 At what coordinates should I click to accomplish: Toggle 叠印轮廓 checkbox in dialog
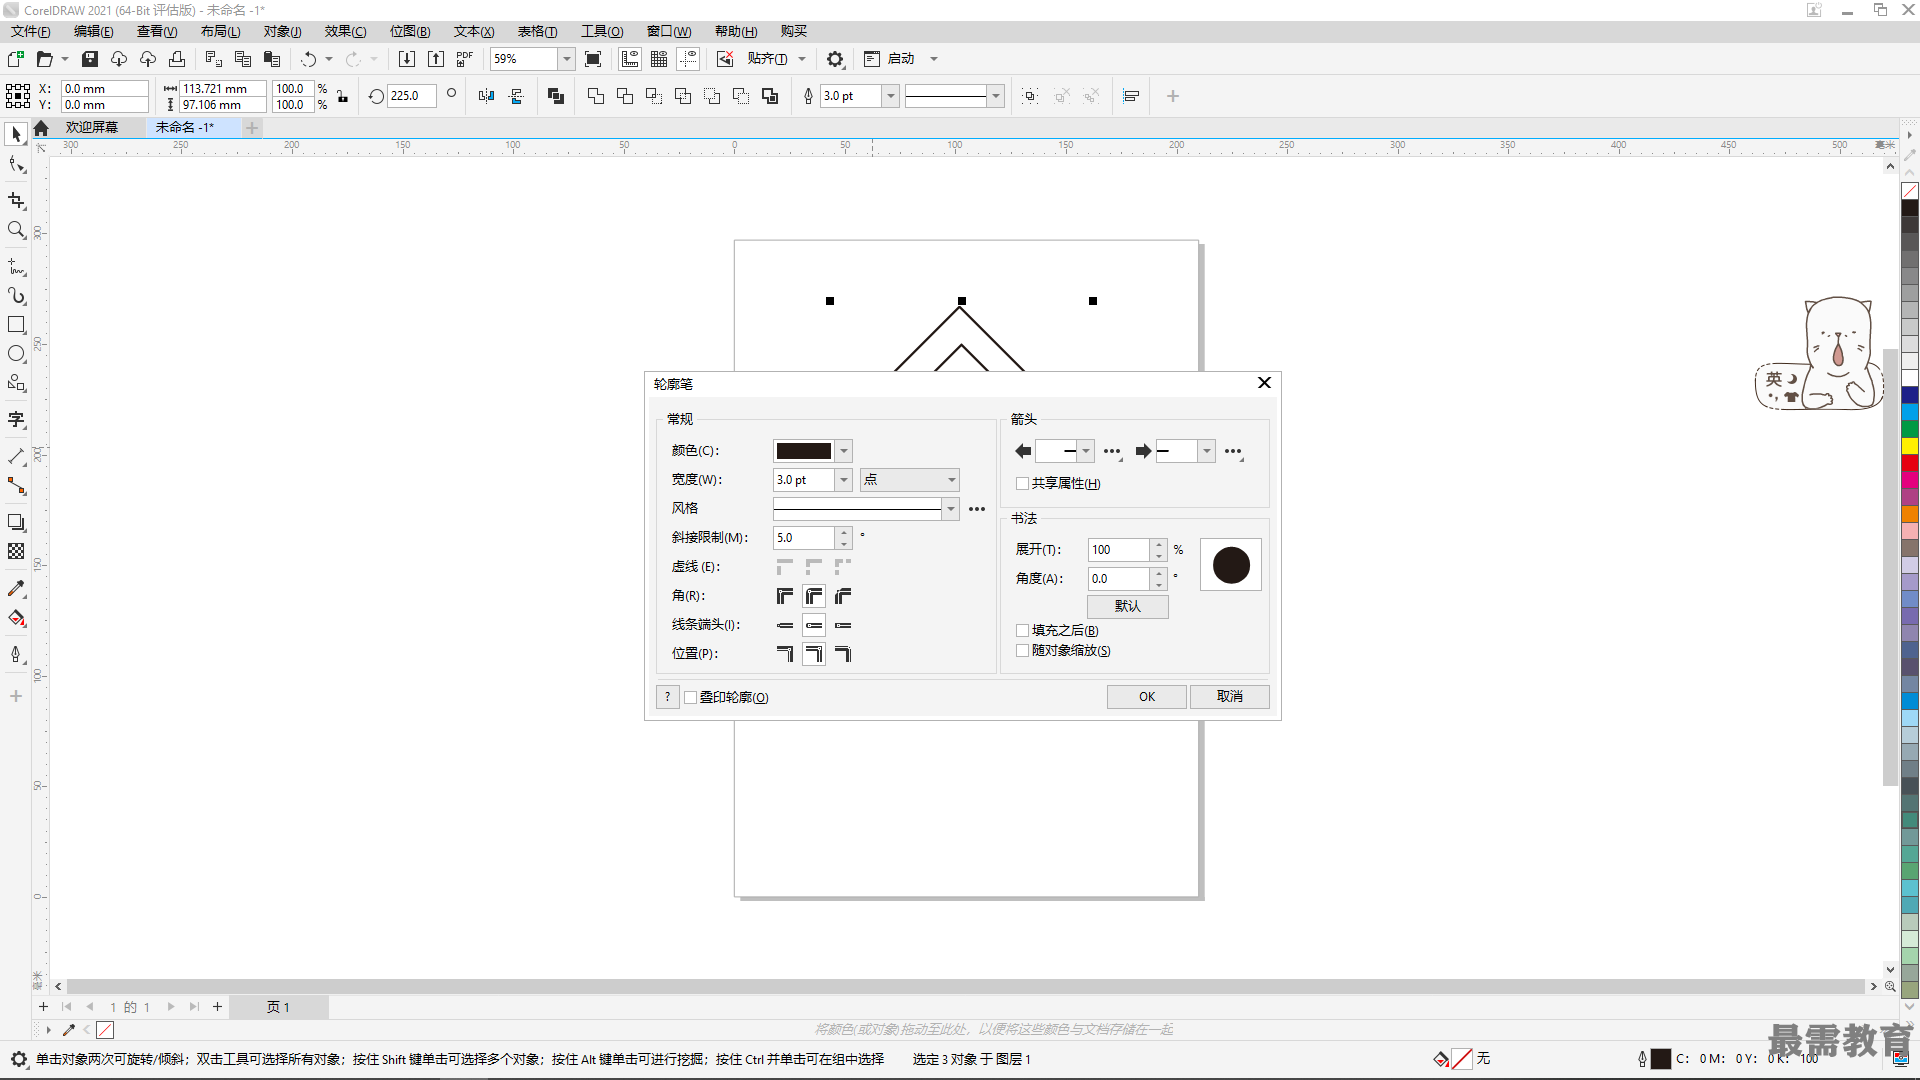pos(690,696)
